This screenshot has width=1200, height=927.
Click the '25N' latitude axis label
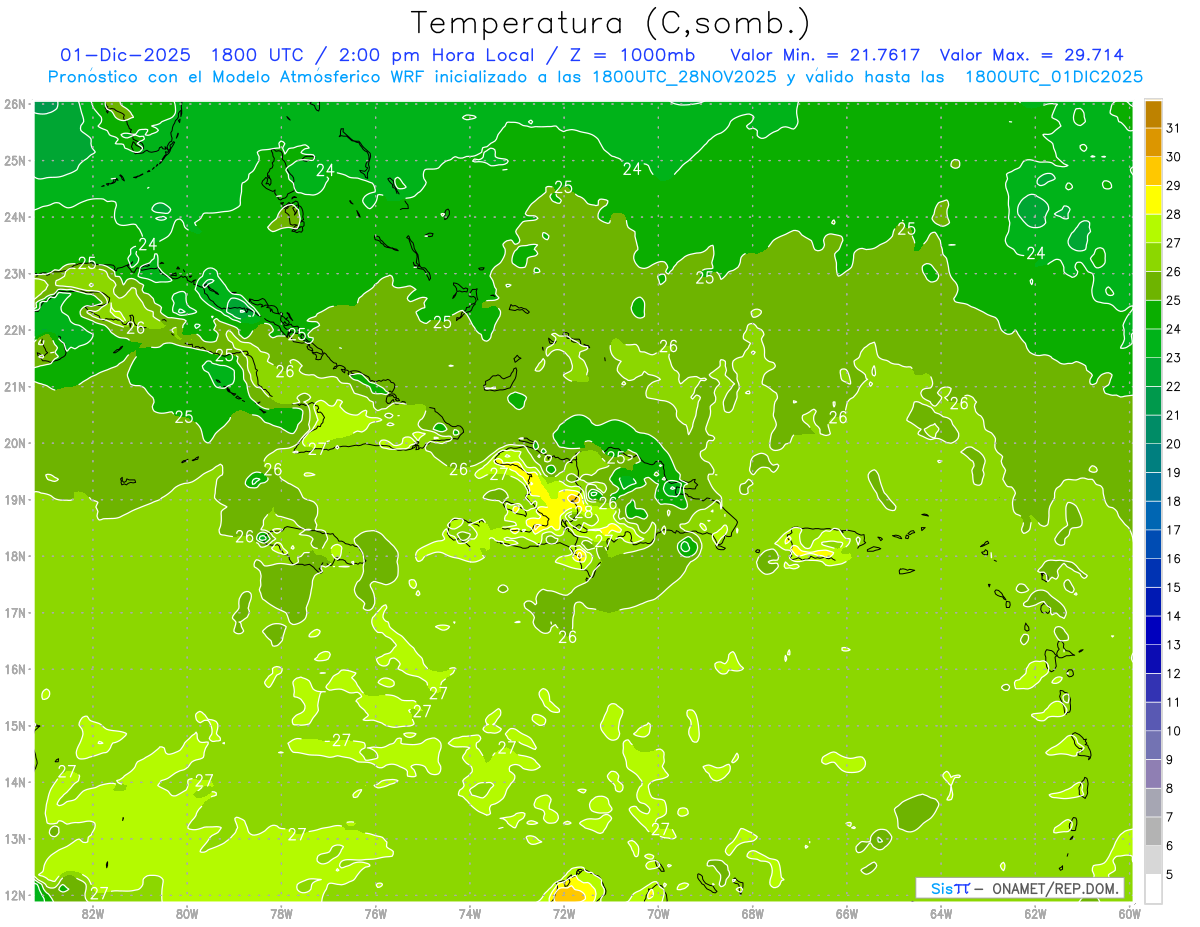(14, 161)
